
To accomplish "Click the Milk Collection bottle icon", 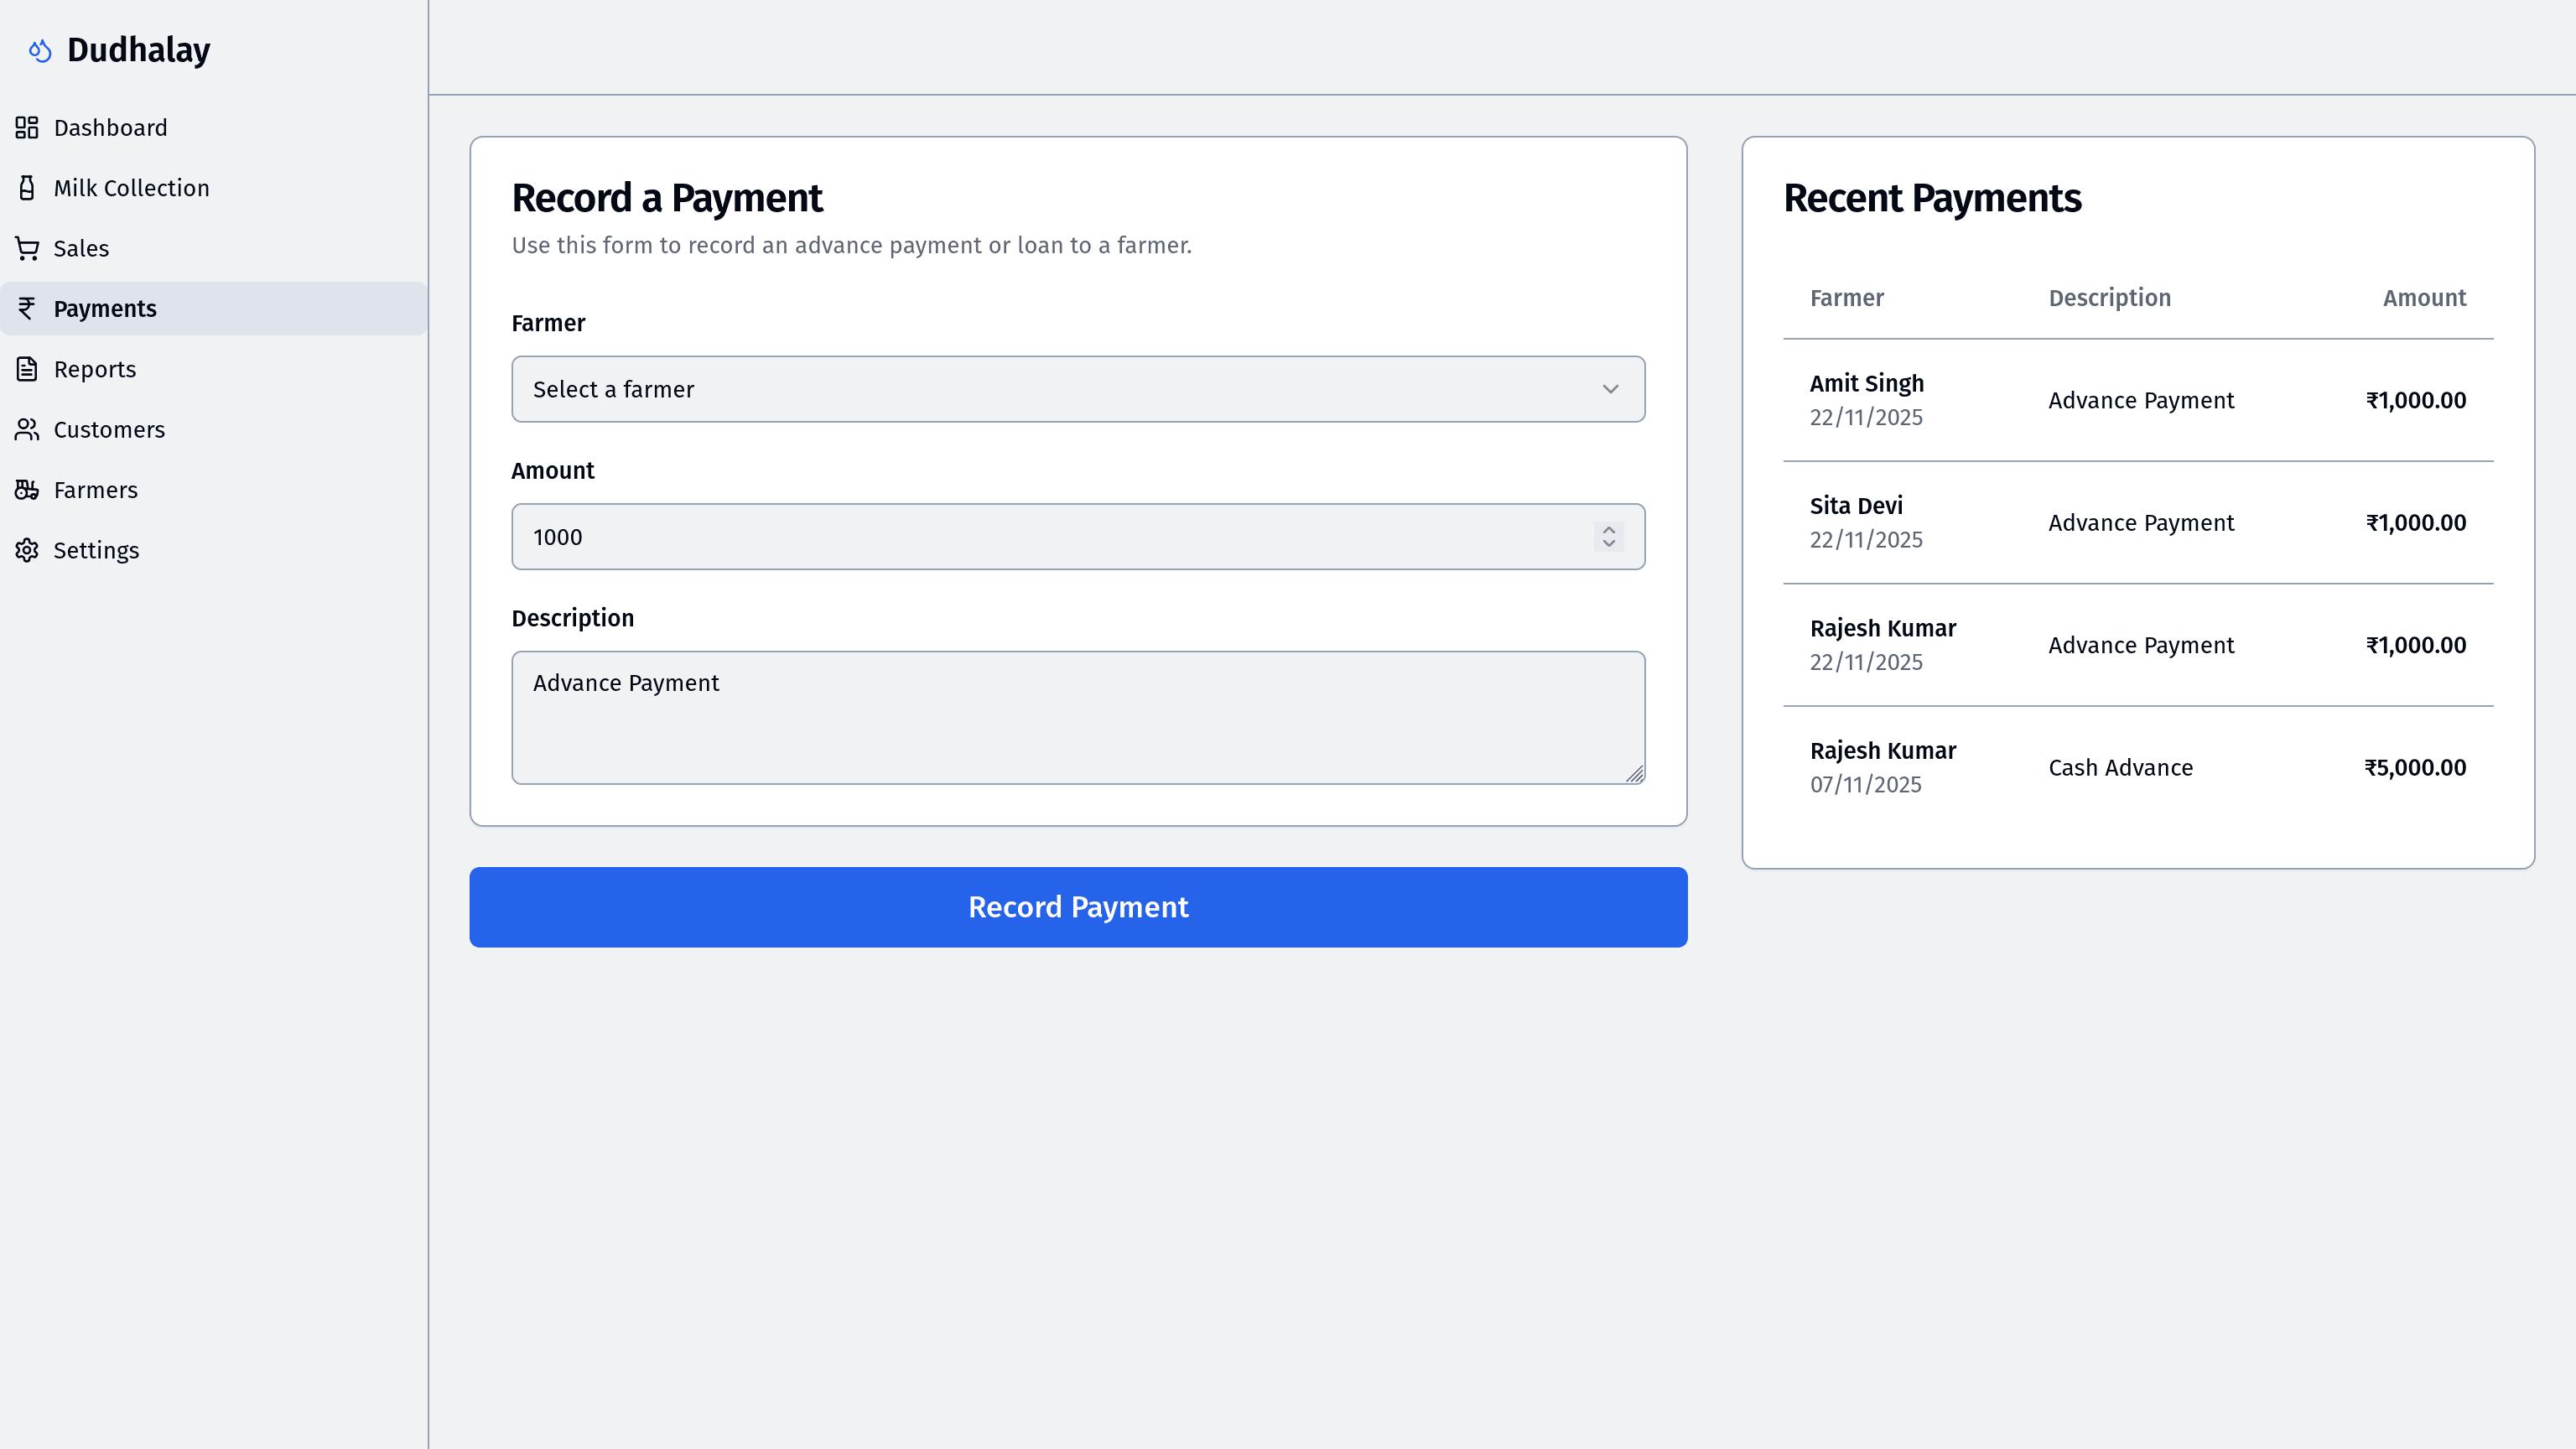I will point(27,188).
